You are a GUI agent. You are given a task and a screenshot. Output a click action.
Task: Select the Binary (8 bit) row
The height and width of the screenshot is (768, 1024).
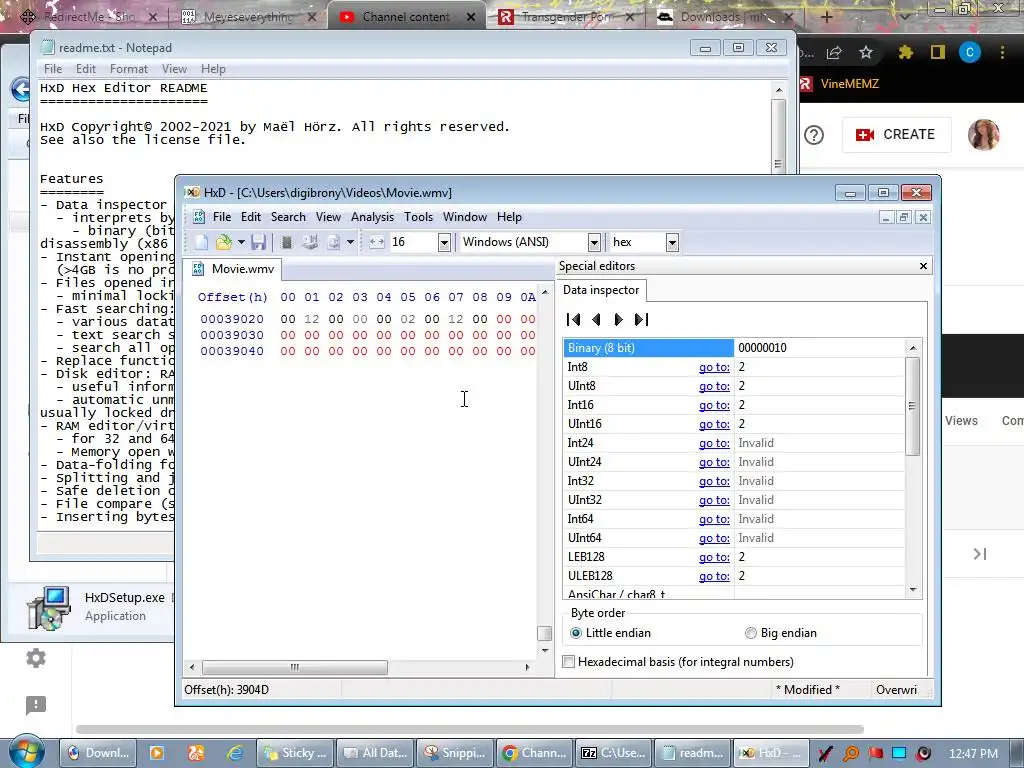click(x=734, y=347)
